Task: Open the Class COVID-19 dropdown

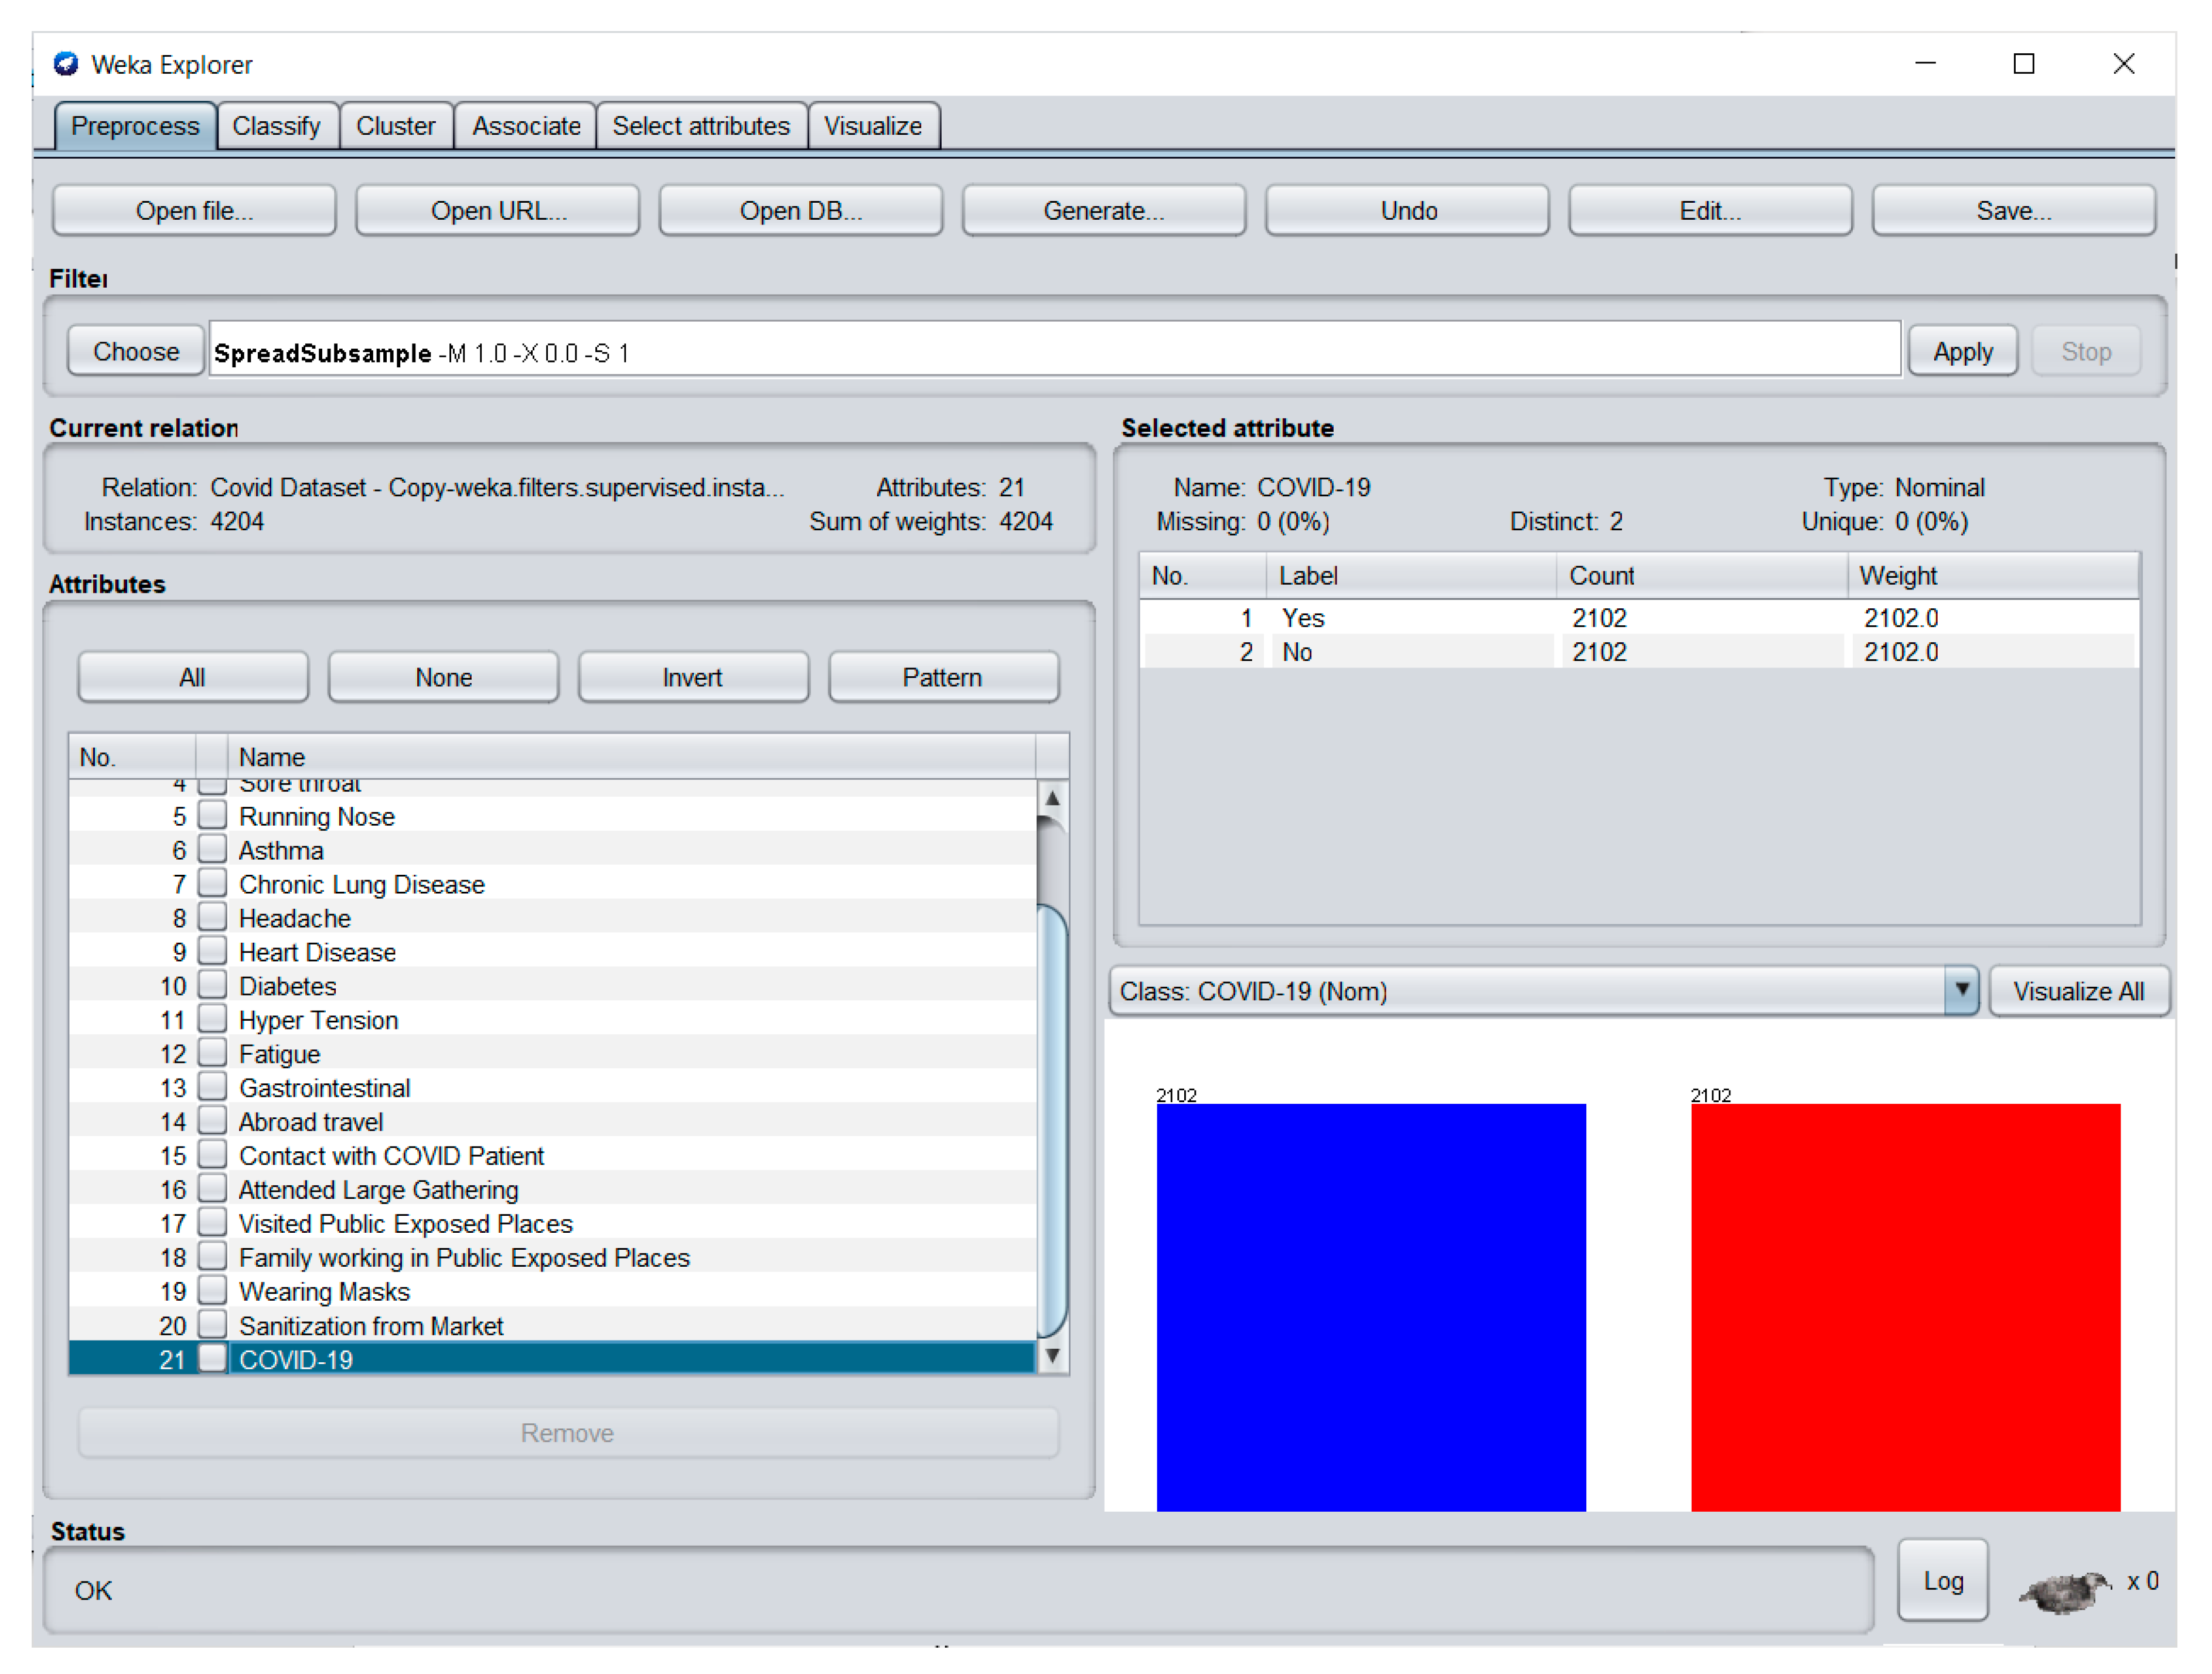Action: click(x=1961, y=990)
